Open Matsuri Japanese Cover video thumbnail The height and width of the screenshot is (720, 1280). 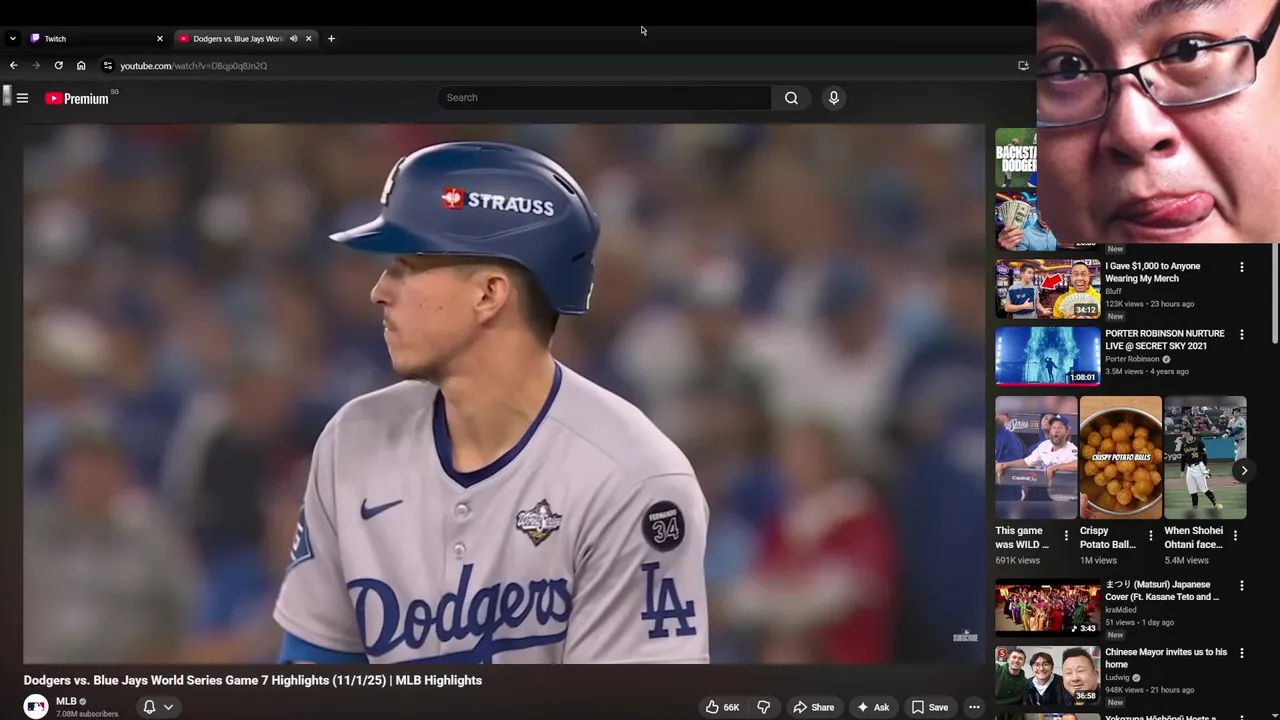click(x=1048, y=607)
